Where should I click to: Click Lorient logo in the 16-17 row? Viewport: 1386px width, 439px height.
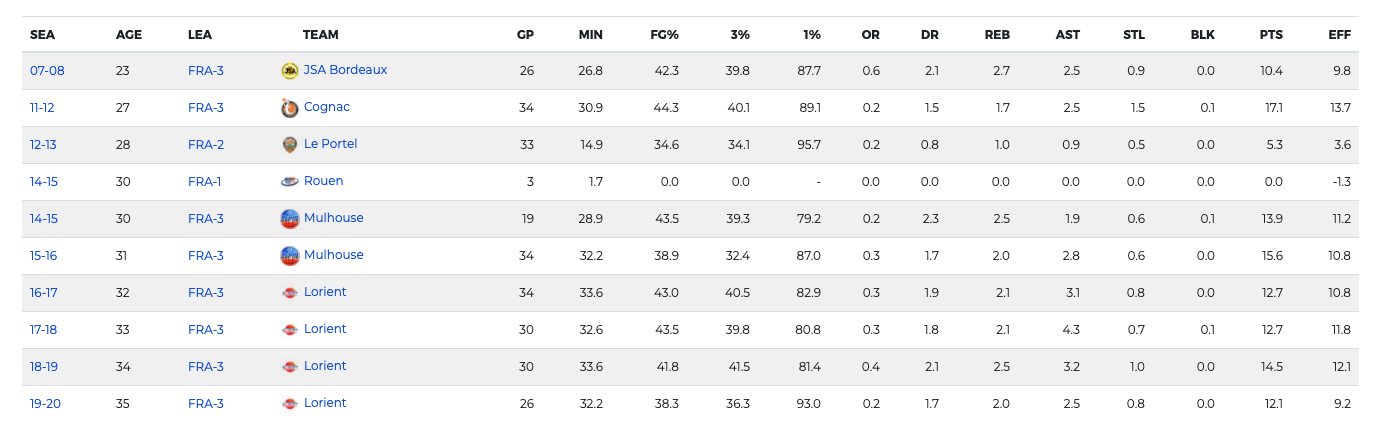coord(290,293)
